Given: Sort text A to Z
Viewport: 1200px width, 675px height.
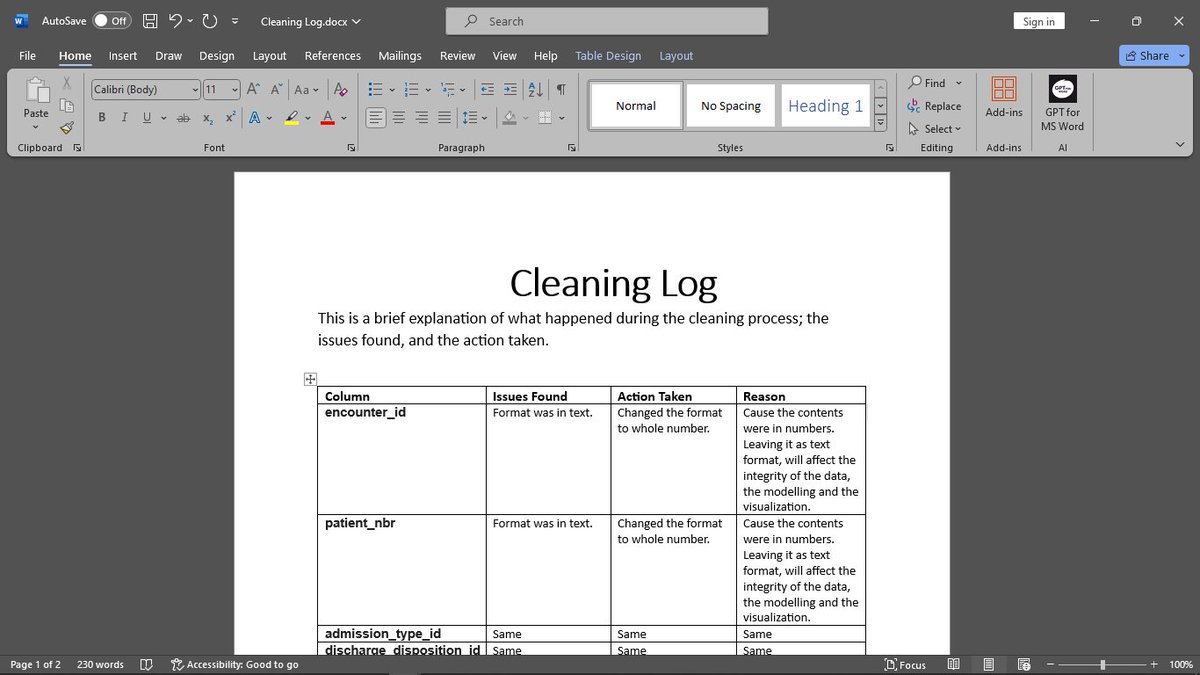Looking at the screenshot, I should tap(535, 89).
